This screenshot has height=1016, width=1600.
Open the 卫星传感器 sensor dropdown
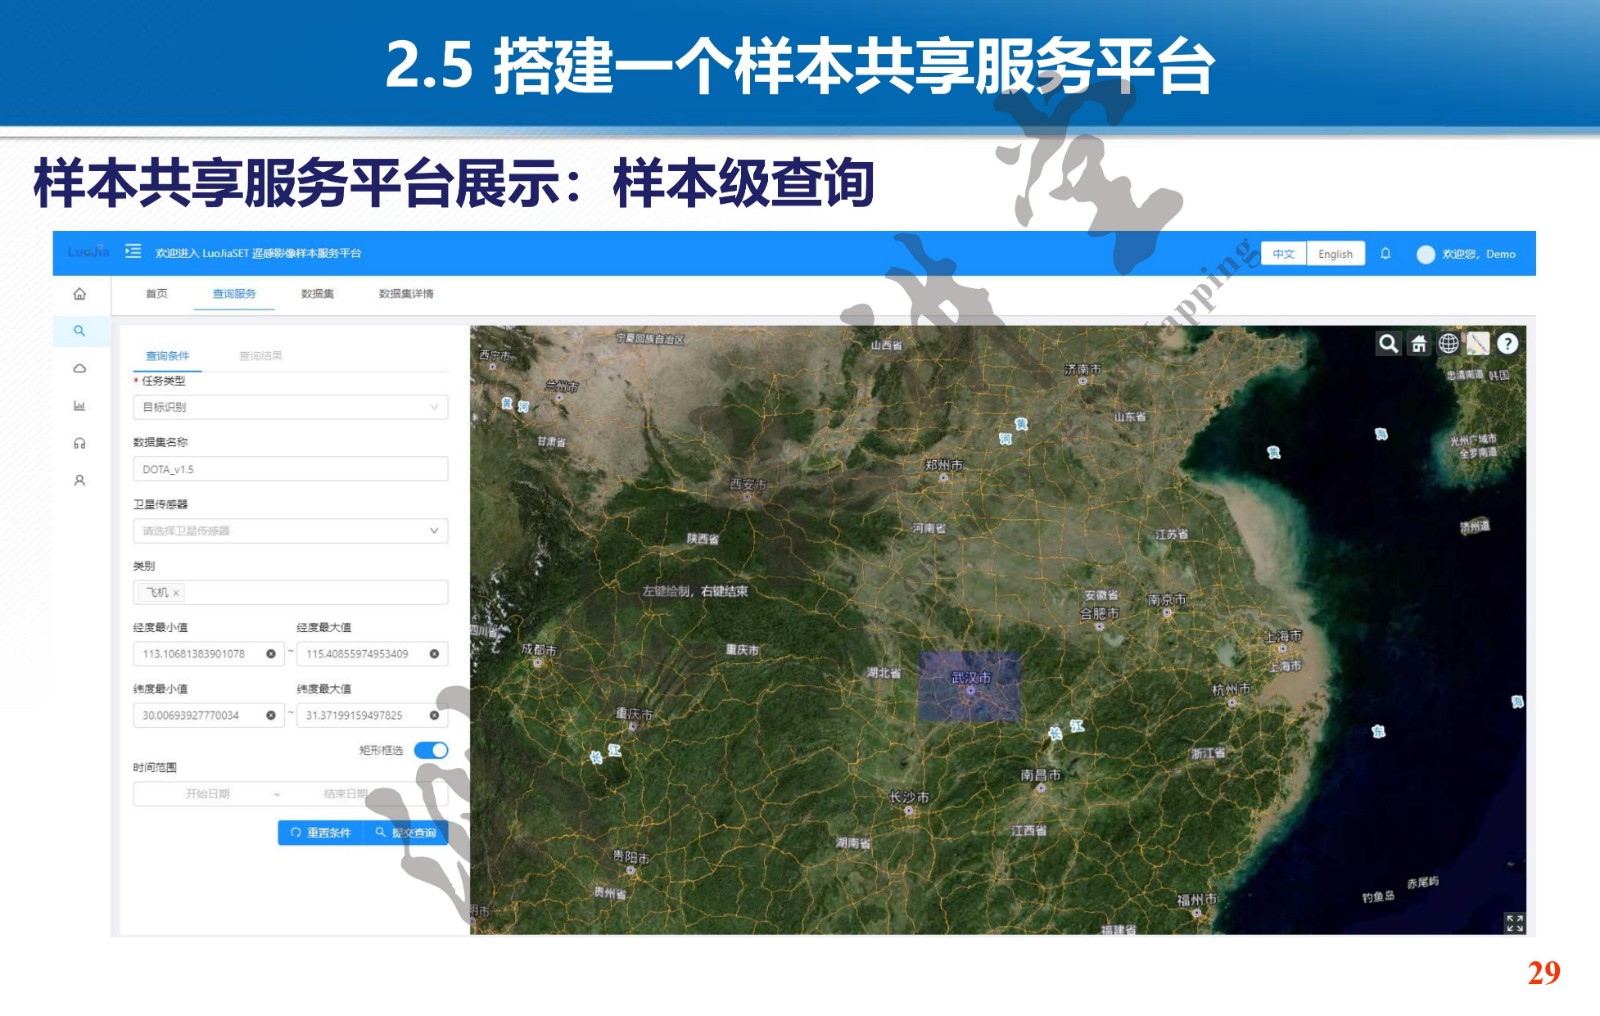(x=290, y=531)
